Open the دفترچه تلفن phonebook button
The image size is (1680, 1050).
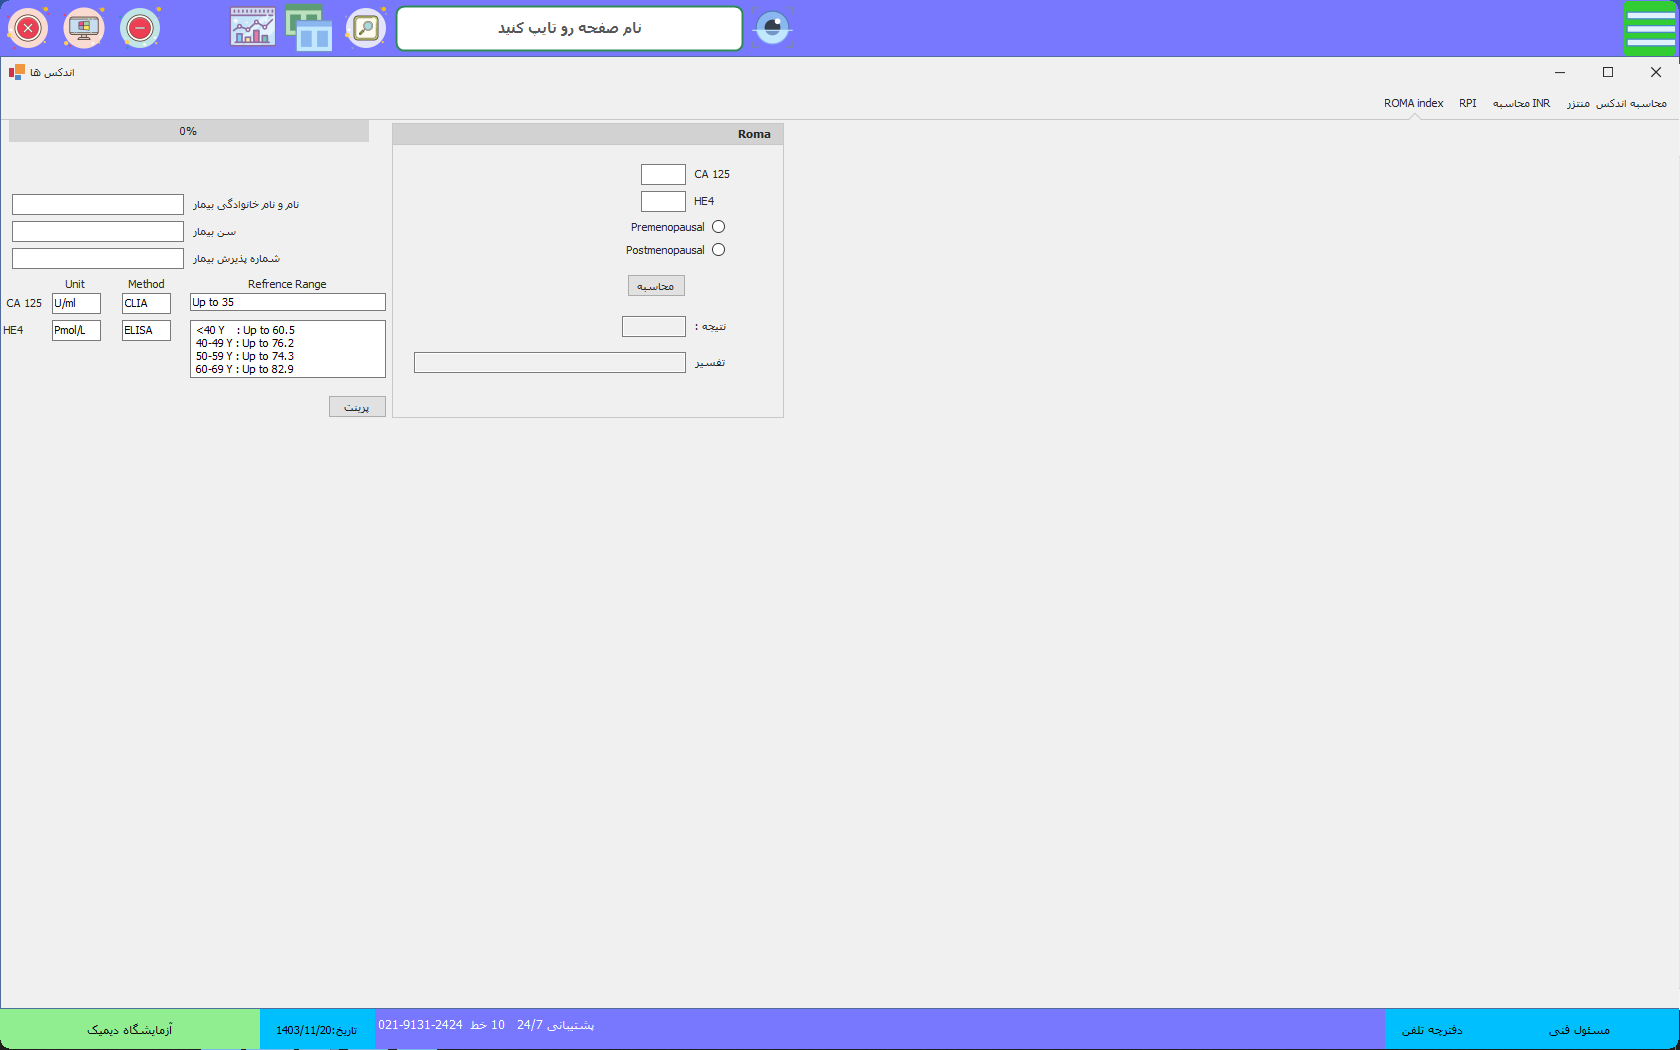tap(1432, 1029)
